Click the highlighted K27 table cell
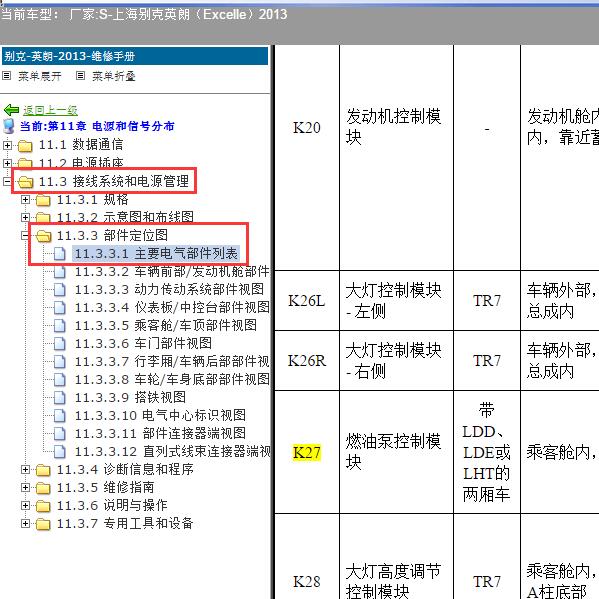The width and height of the screenshot is (599, 599). pos(307,452)
